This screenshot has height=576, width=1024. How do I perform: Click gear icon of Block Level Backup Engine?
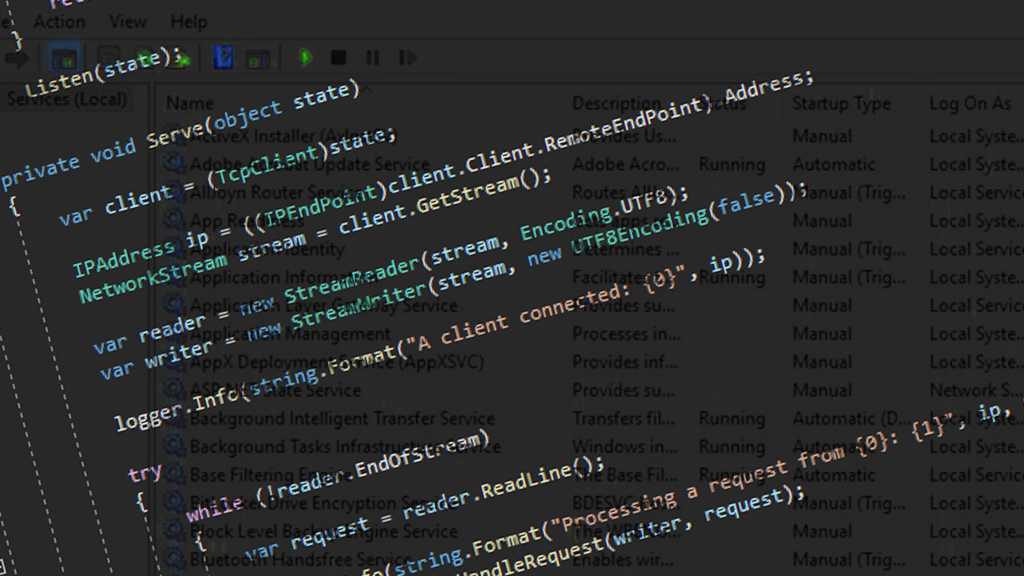point(174,530)
